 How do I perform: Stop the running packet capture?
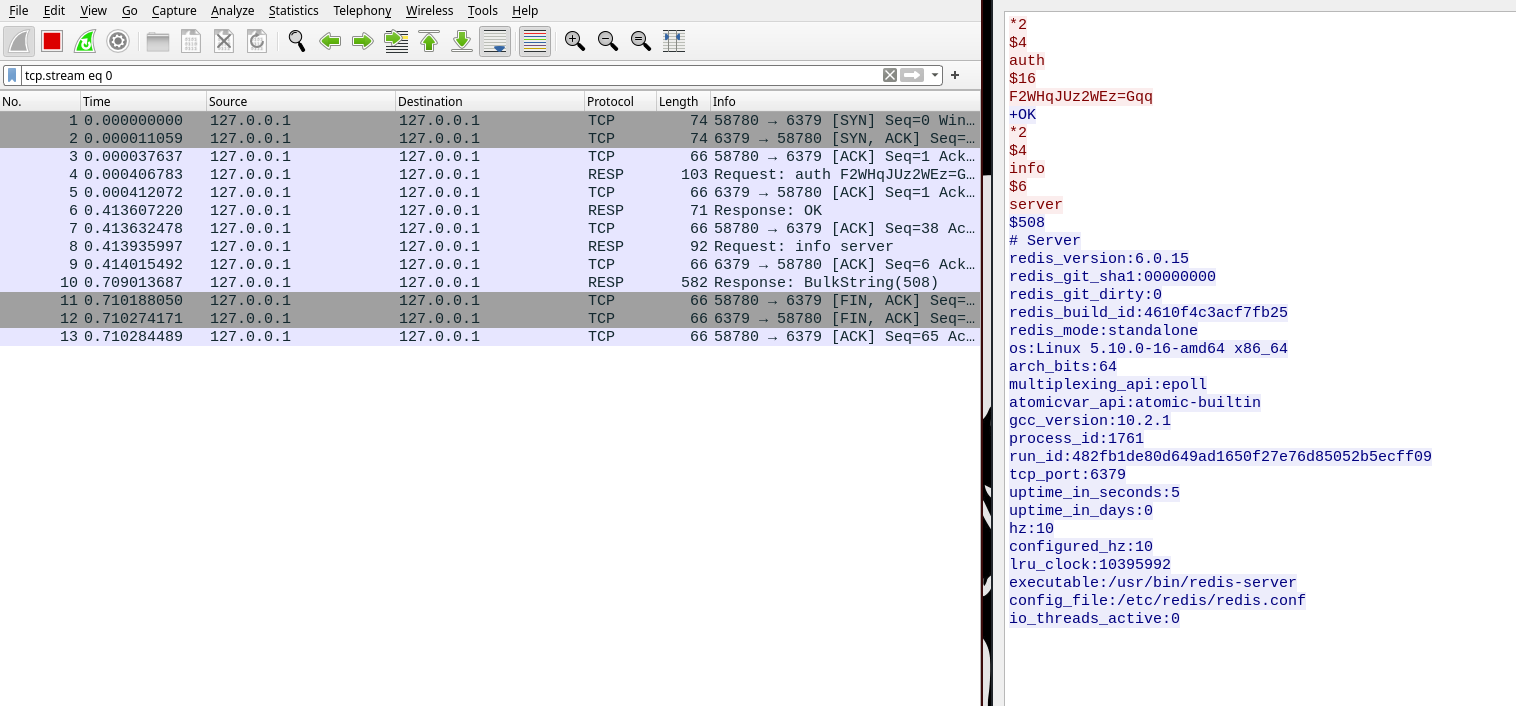tap(52, 41)
